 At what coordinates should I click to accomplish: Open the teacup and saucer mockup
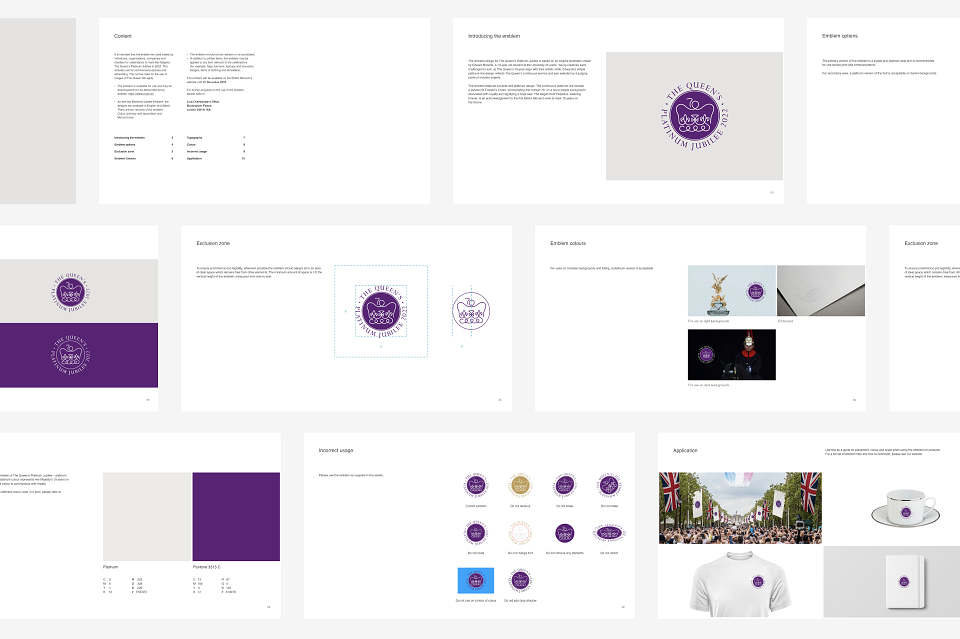click(906, 507)
